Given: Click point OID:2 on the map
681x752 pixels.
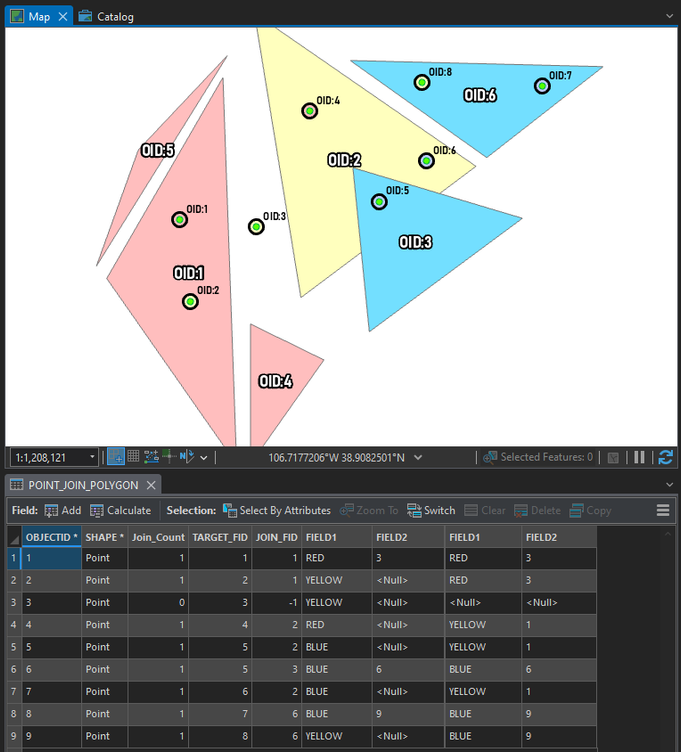Looking at the screenshot, I should (x=190, y=302).
